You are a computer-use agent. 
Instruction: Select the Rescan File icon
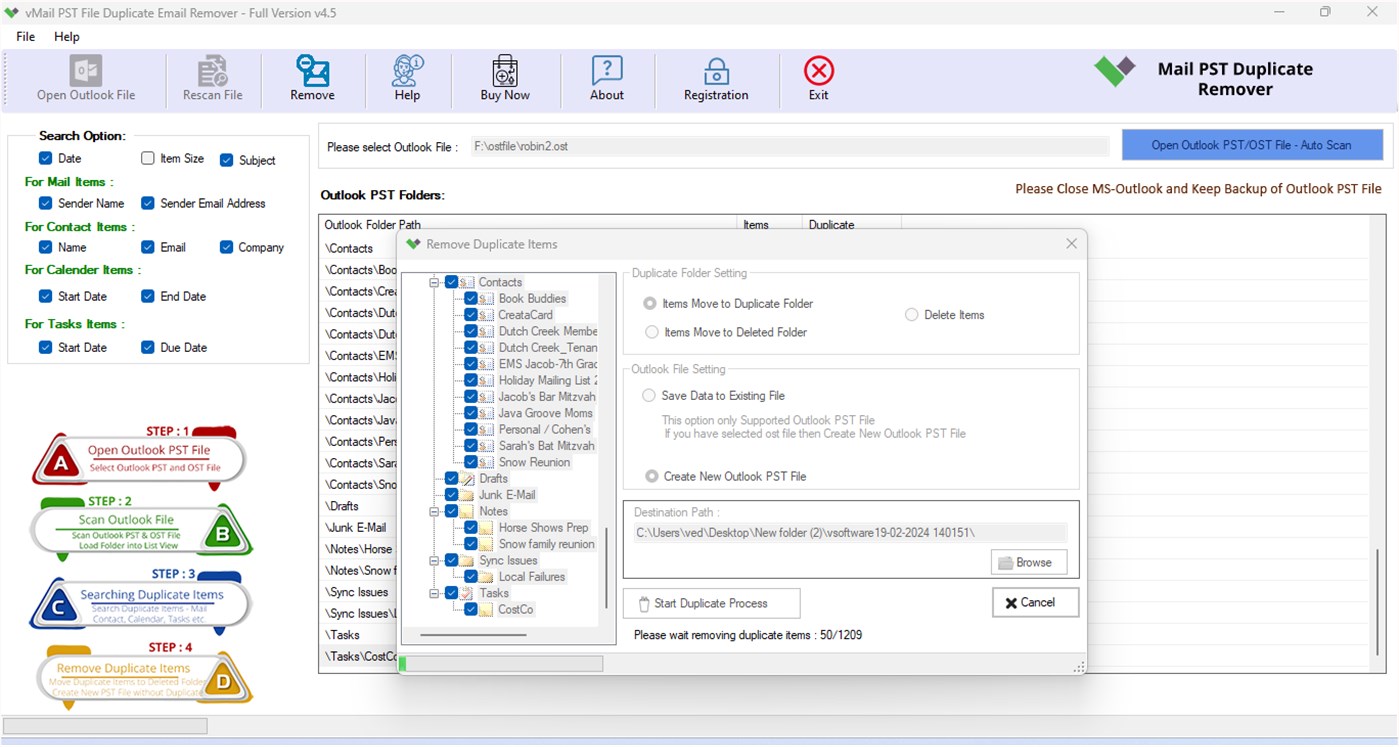pos(212,78)
